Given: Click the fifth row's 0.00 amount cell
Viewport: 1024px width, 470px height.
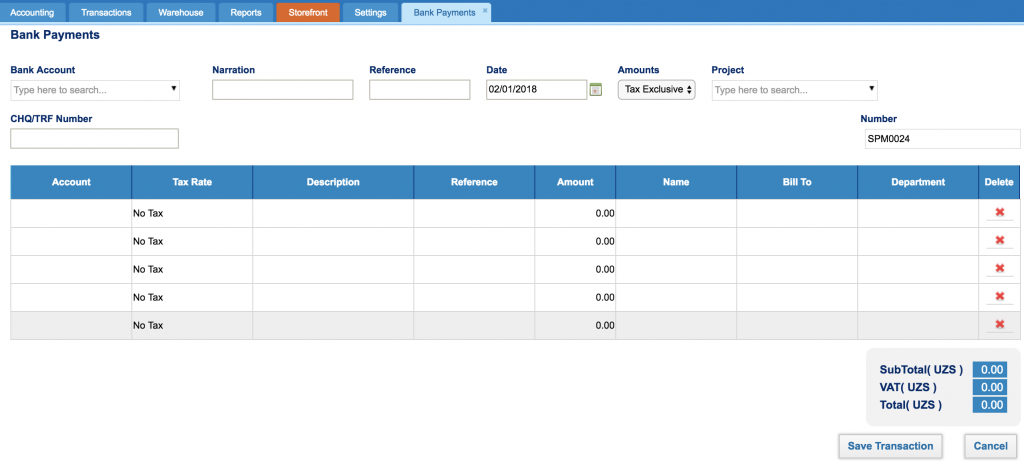Looking at the screenshot, I should click(575, 325).
